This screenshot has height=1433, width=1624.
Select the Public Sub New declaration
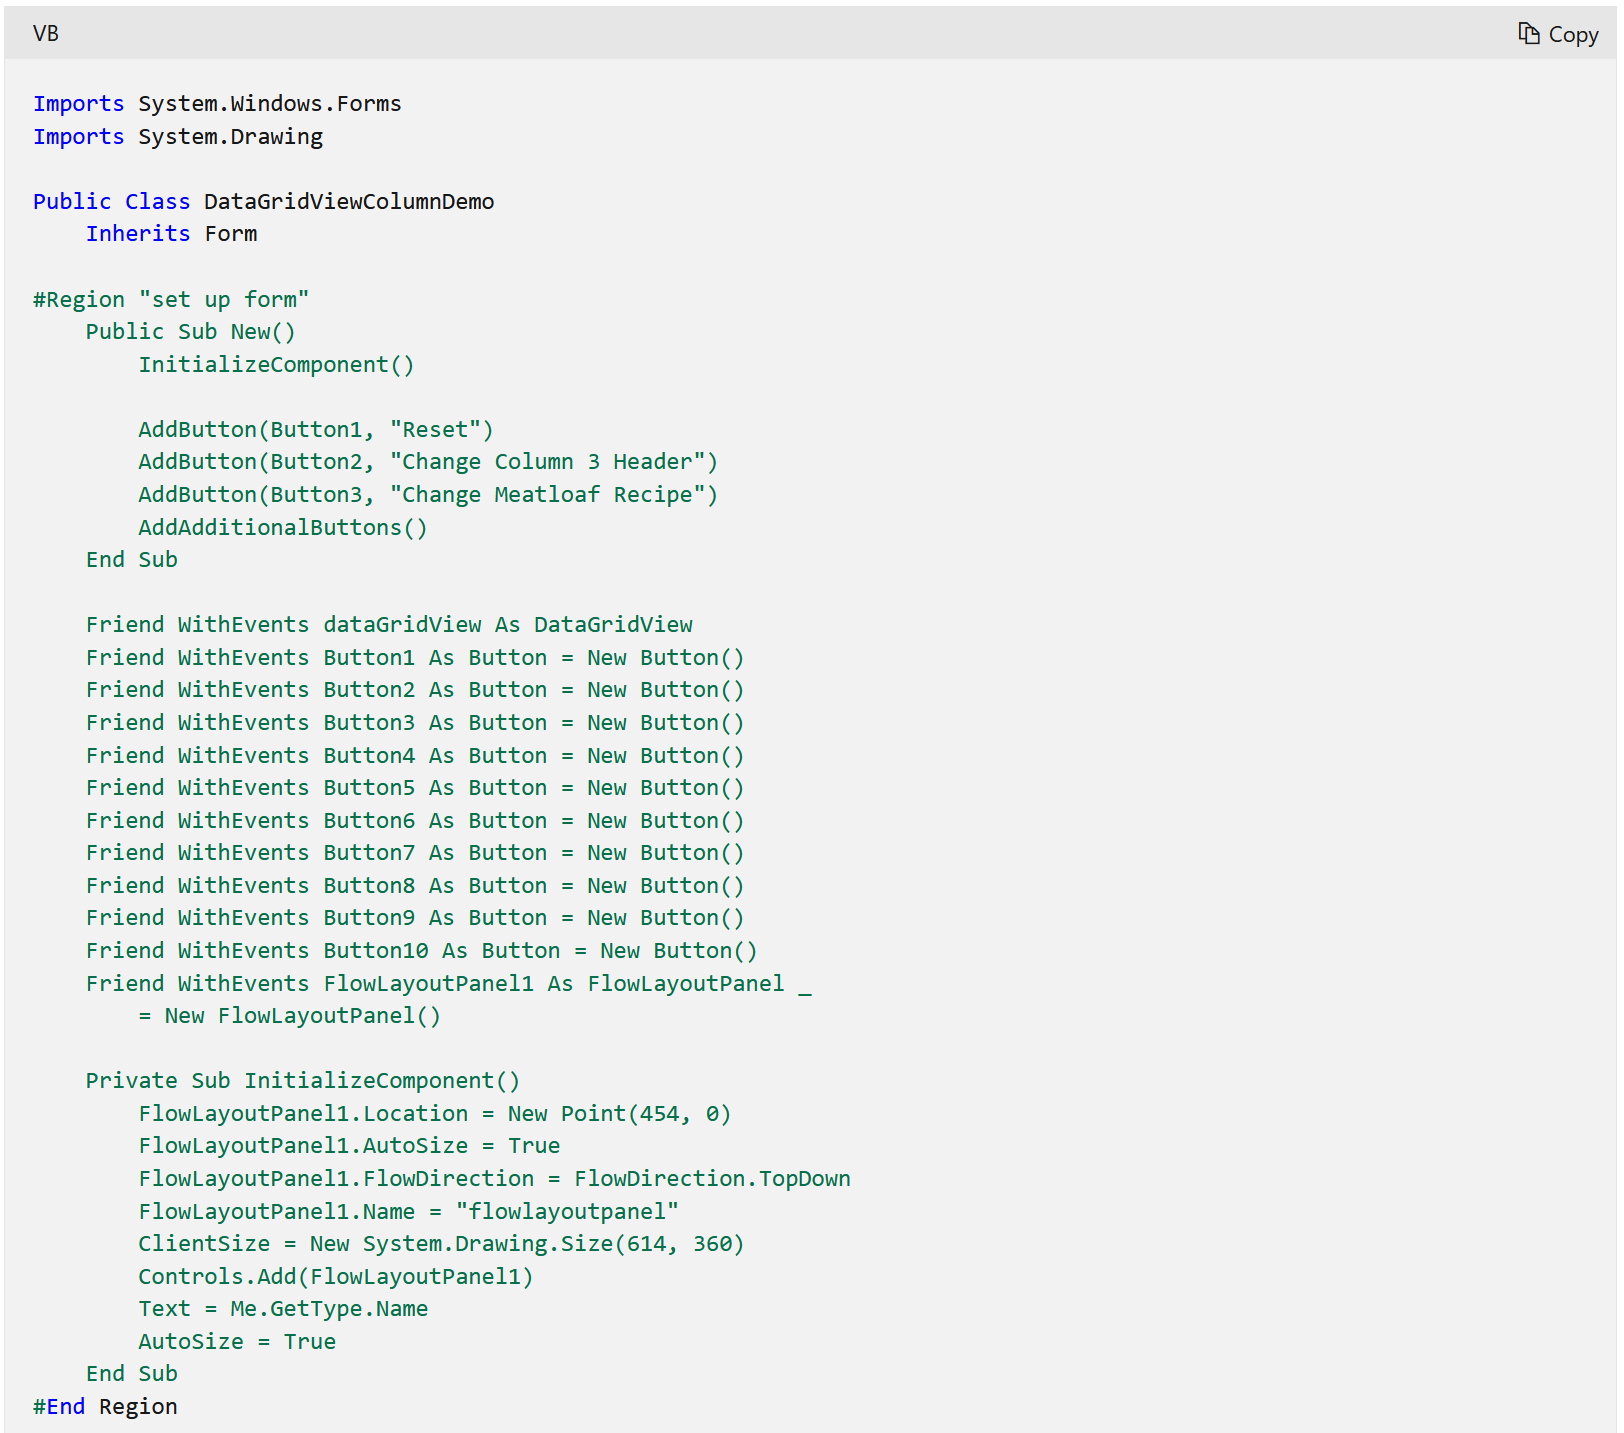[x=189, y=331]
